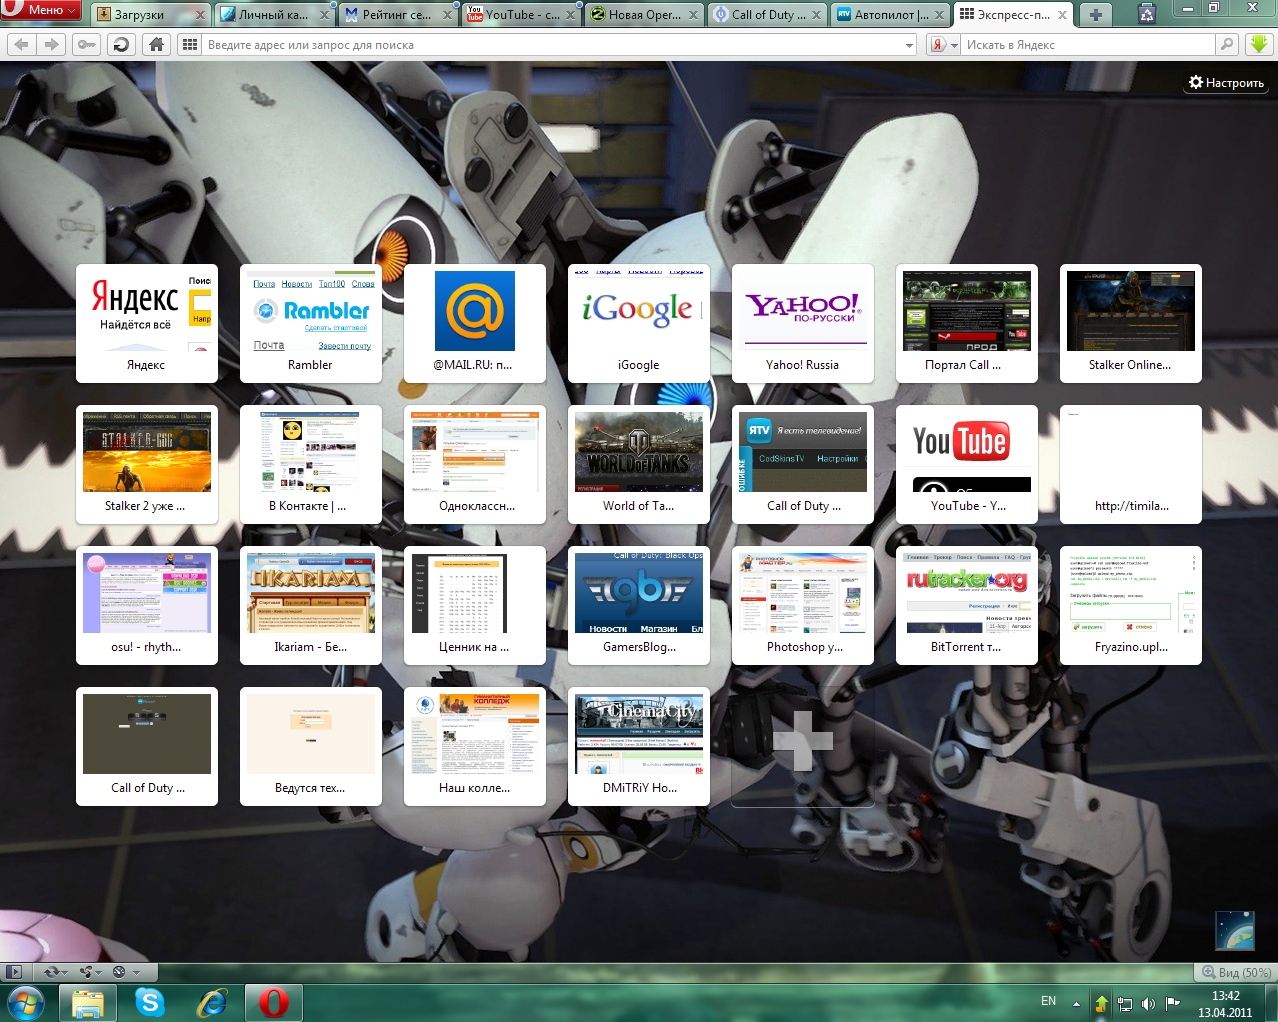Click the address field to enter URL
This screenshot has width=1278, height=1022.
click(x=553, y=45)
